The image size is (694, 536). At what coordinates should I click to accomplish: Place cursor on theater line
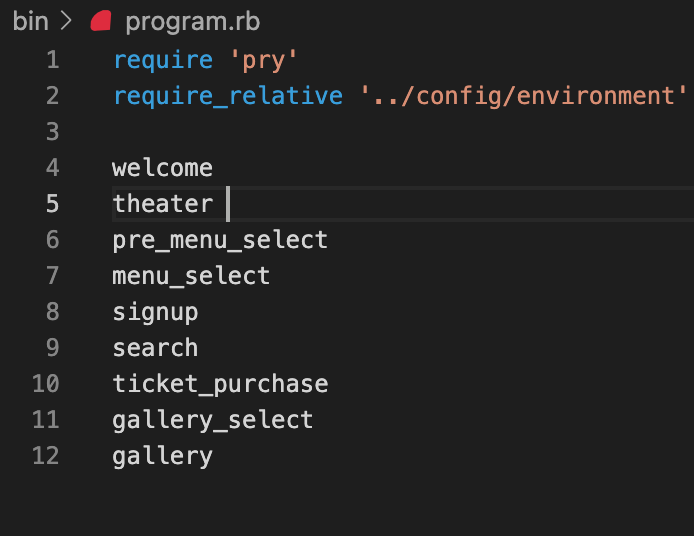point(162,204)
